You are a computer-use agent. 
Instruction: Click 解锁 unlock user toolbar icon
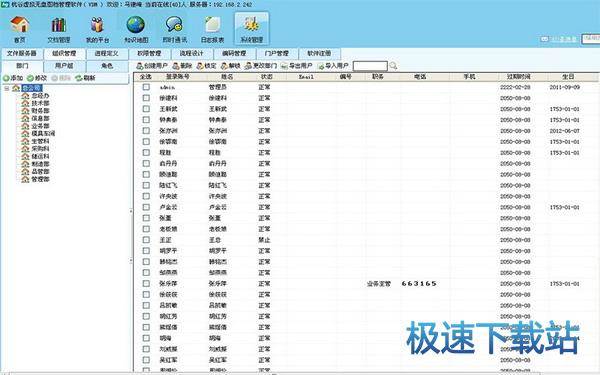tap(224, 66)
